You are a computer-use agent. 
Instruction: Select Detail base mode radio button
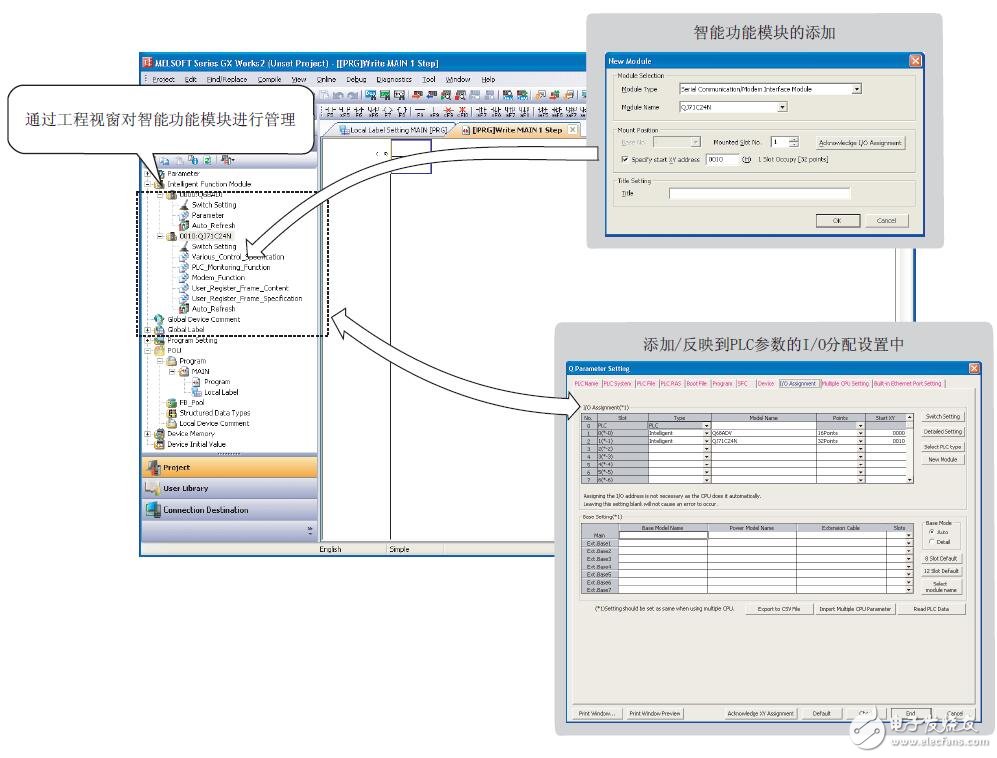[932, 542]
